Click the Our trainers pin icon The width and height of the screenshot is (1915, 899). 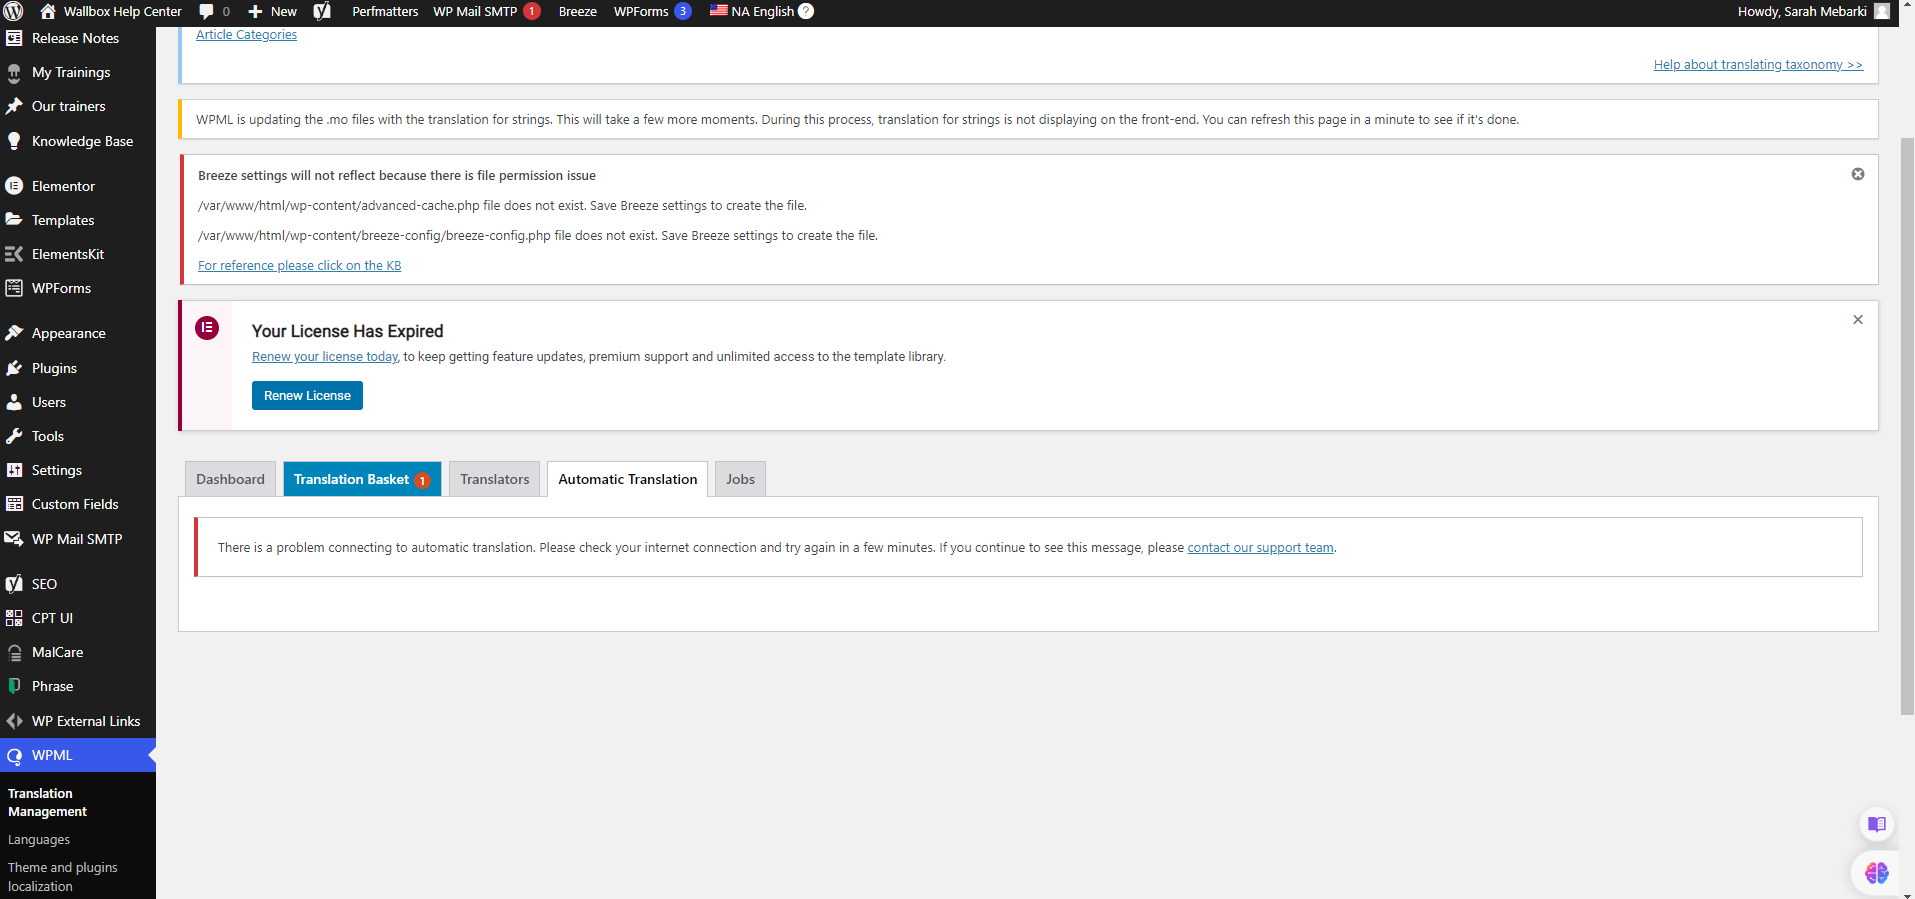[x=14, y=107]
